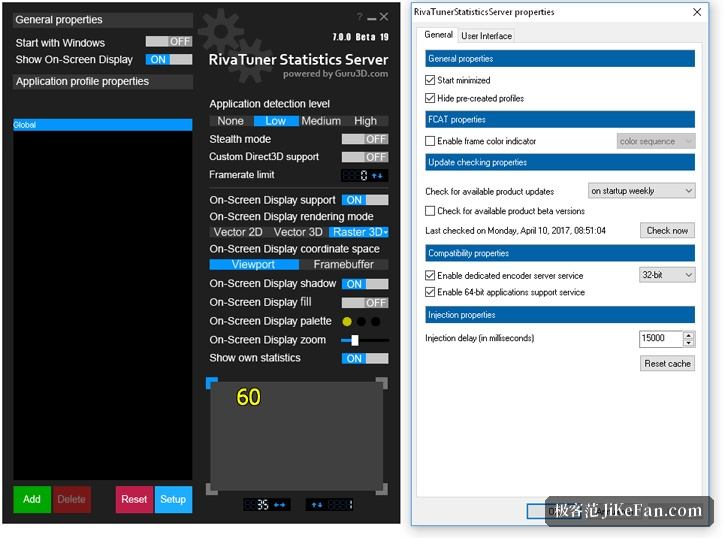The width and height of the screenshot is (725, 538).
Task: Click the bottom-left corner anchor of OSD preview
Action: 212,489
